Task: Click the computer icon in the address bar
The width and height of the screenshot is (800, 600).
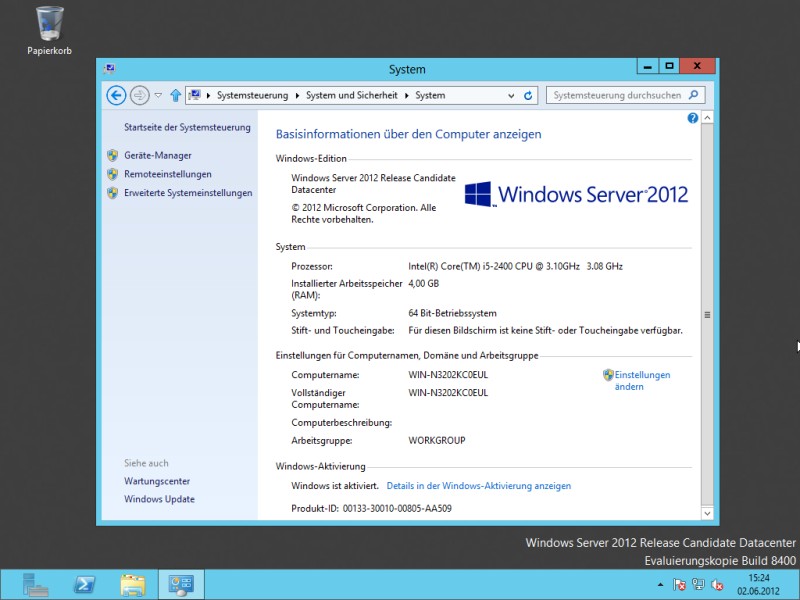Action: pos(194,95)
